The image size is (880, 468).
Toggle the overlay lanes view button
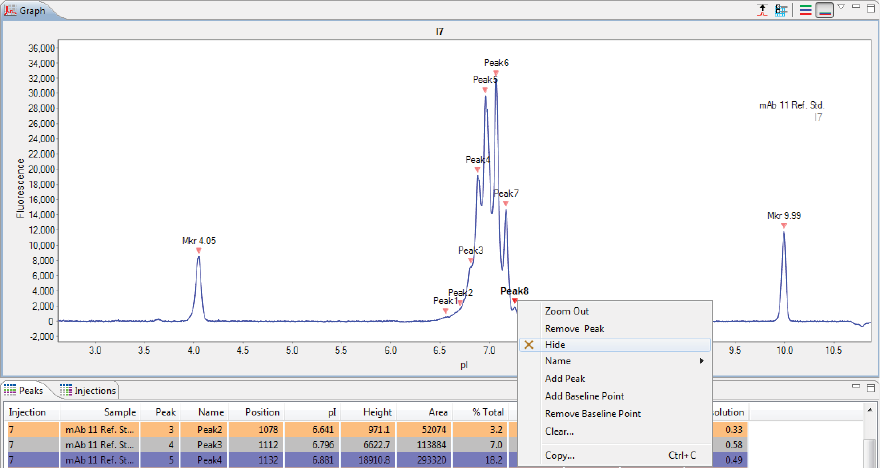pyautogui.click(x=824, y=10)
